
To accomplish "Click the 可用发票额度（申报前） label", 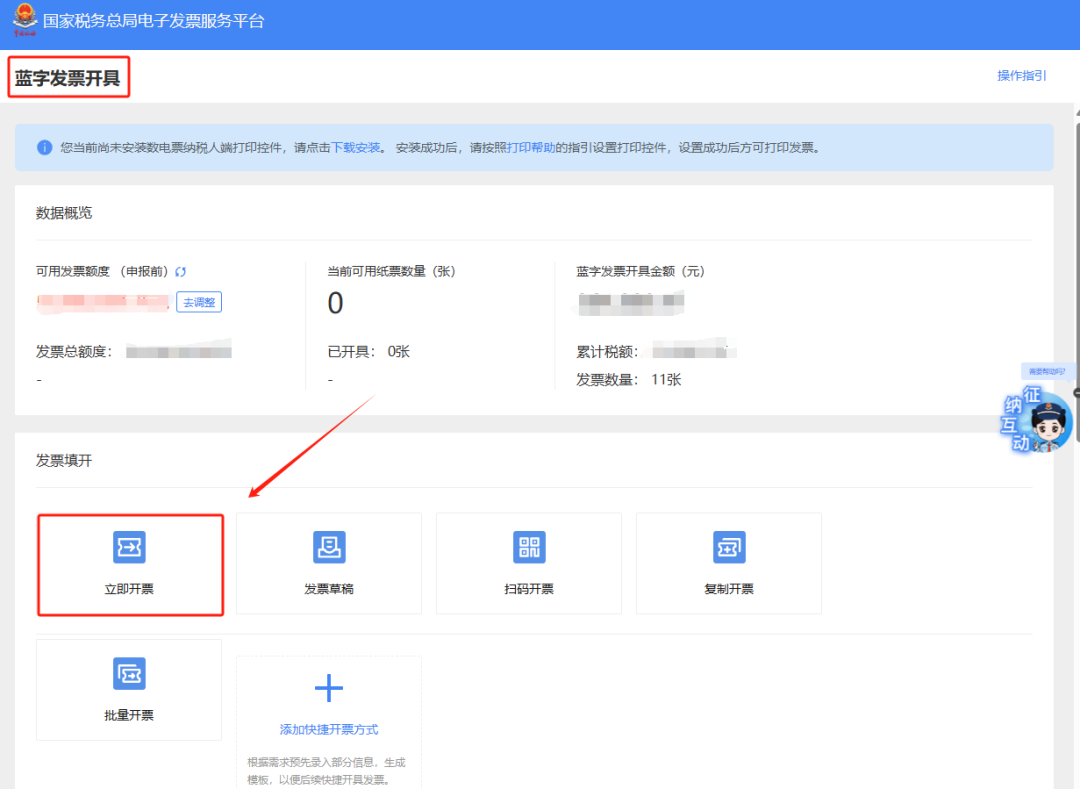I will point(103,271).
